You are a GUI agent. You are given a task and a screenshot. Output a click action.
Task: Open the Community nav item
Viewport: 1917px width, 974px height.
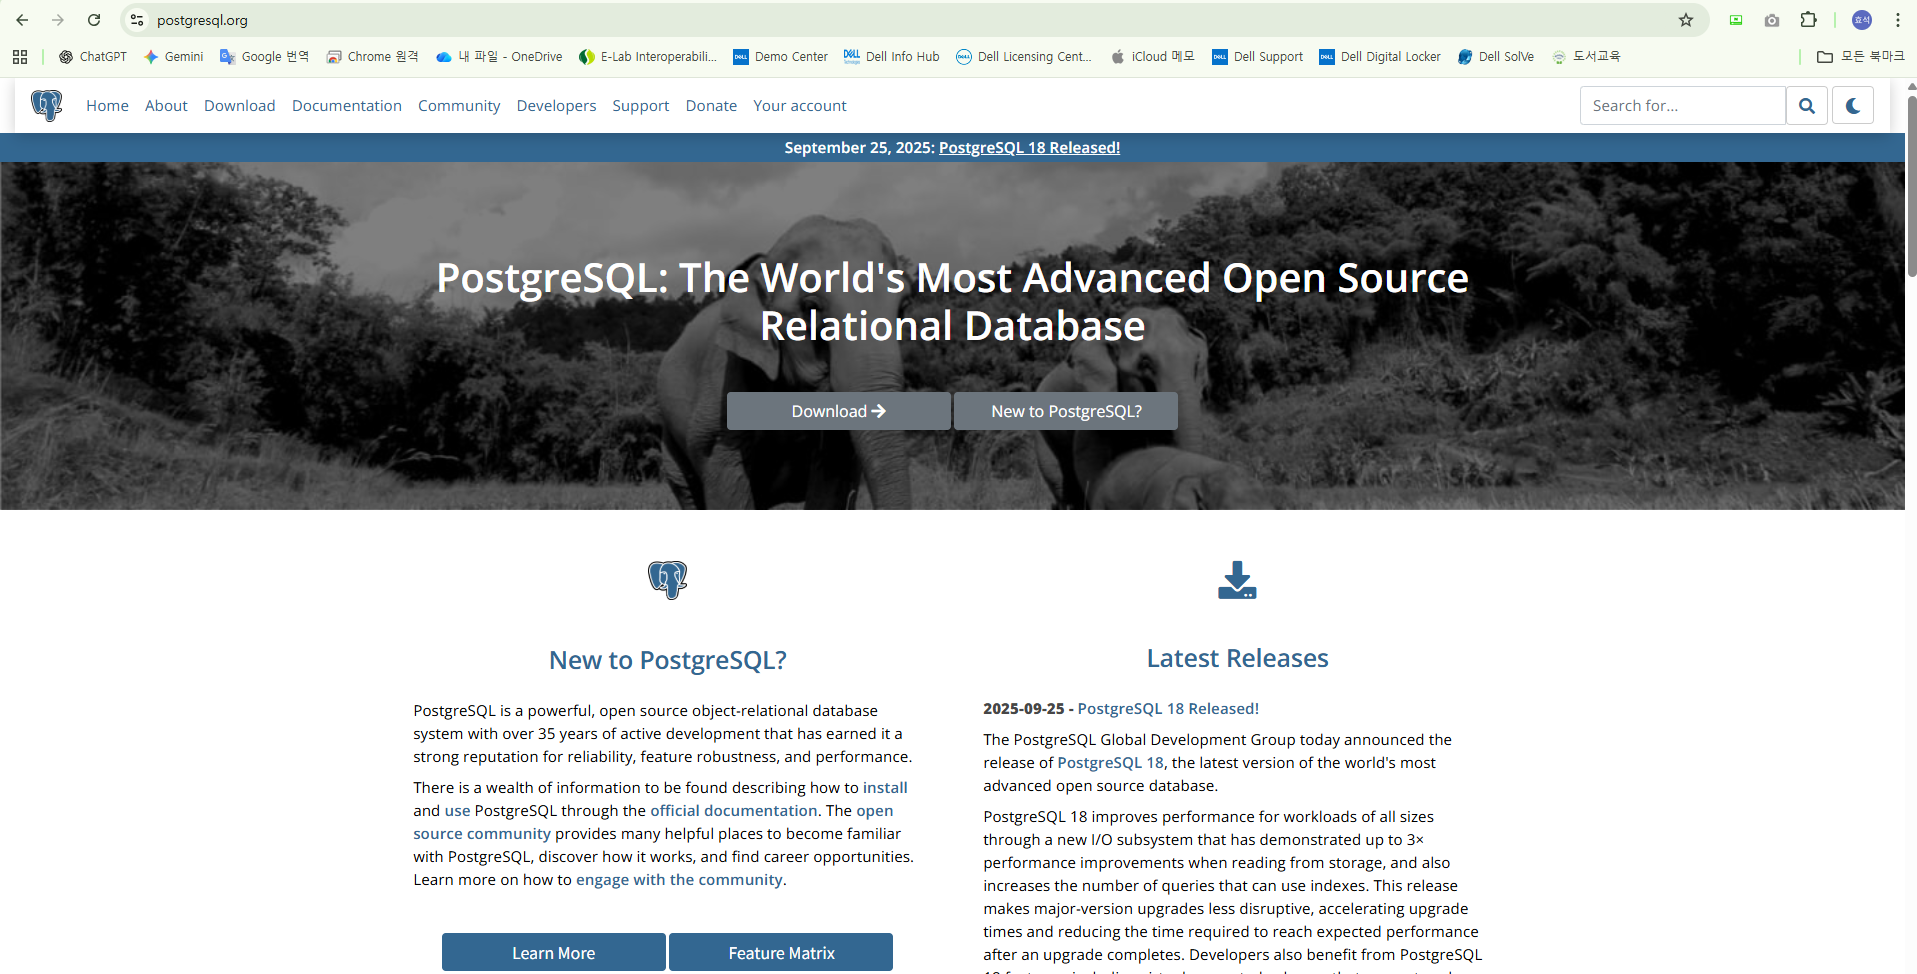pyautogui.click(x=459, y=106)
